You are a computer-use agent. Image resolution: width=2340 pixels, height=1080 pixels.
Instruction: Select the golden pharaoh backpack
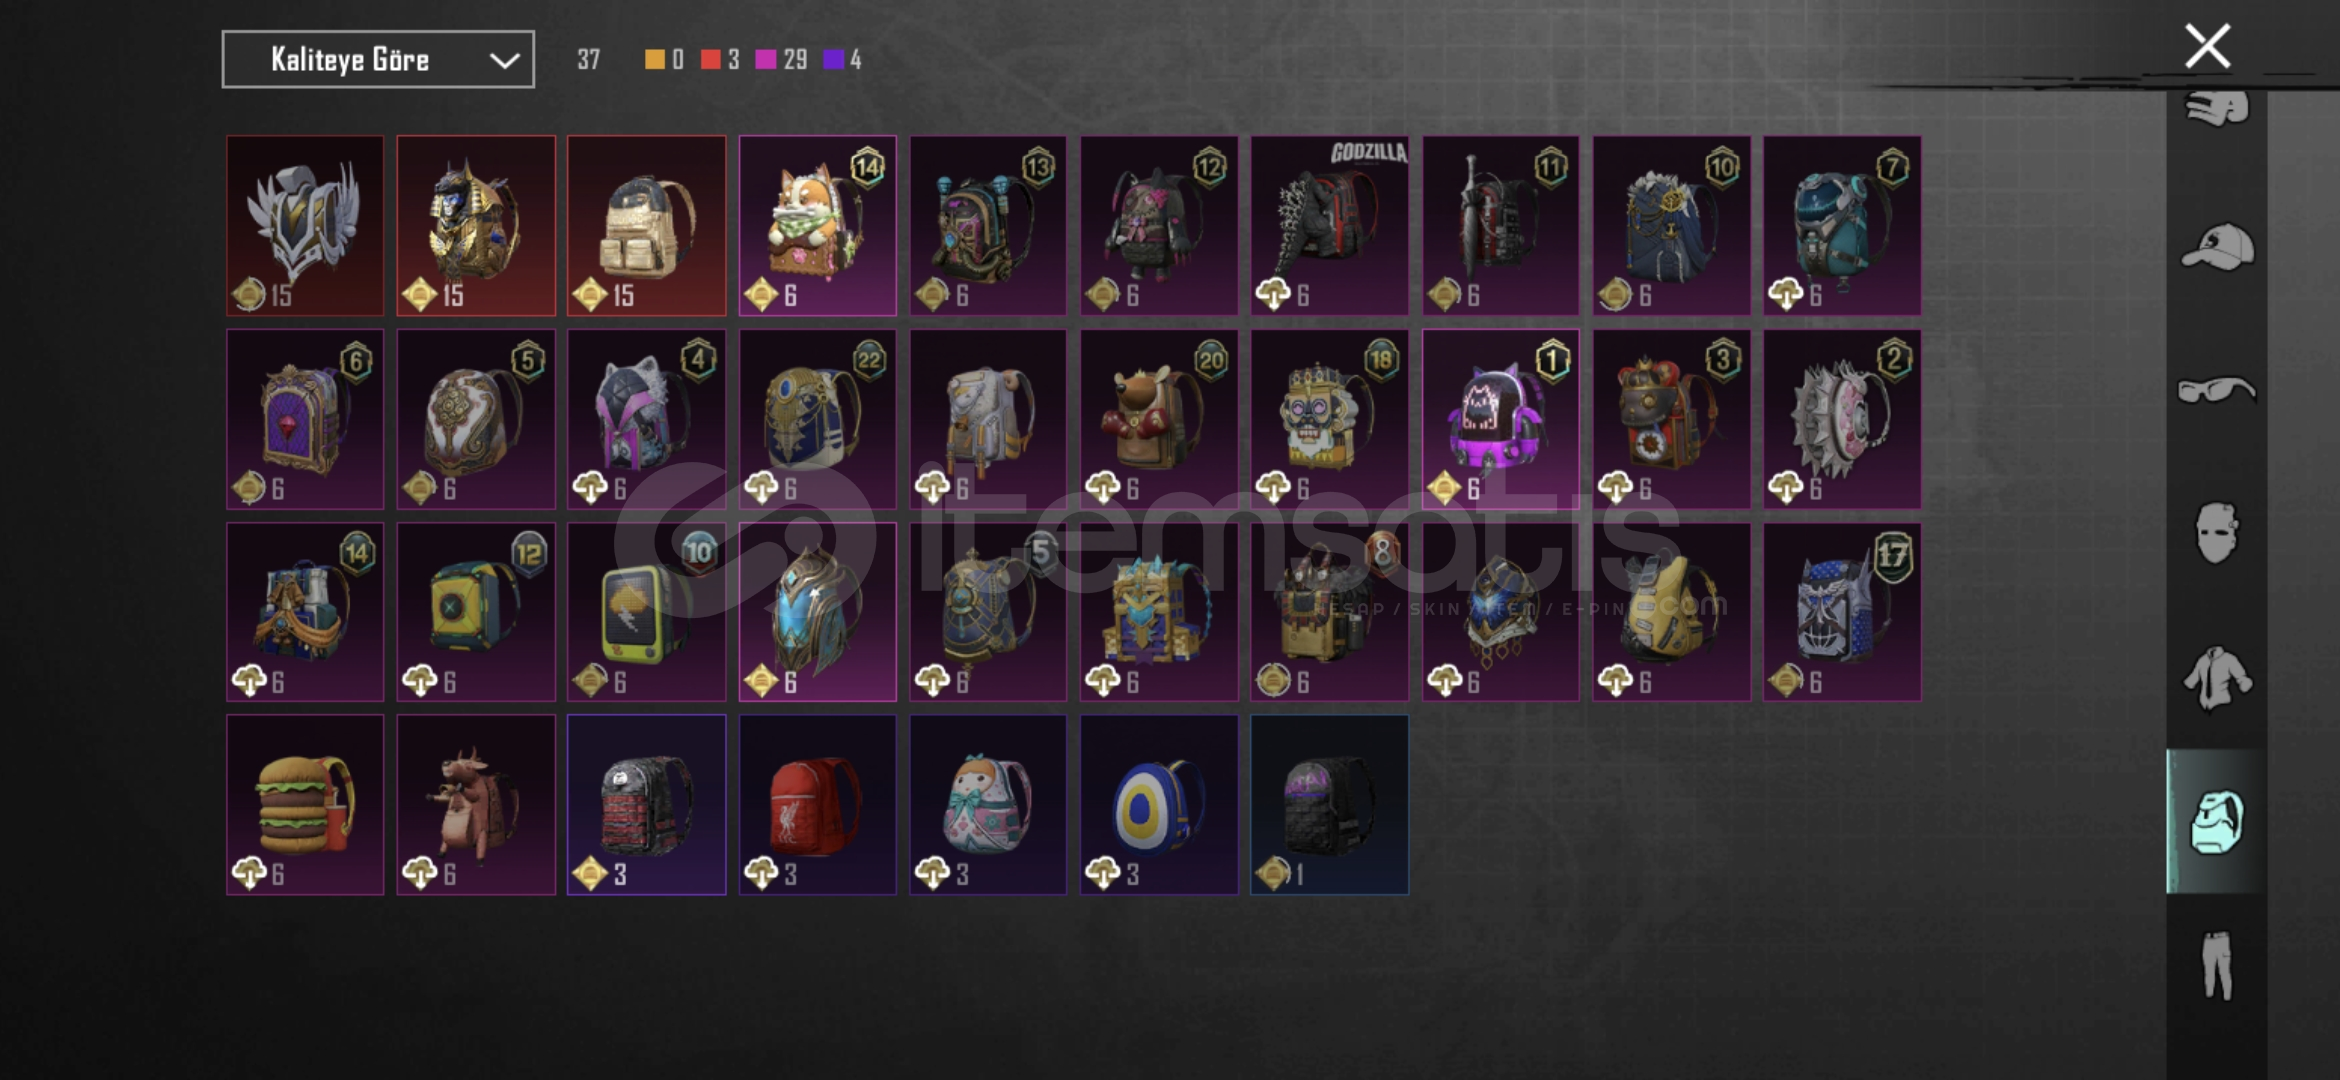pyautogui.click(x=476, y=226)
